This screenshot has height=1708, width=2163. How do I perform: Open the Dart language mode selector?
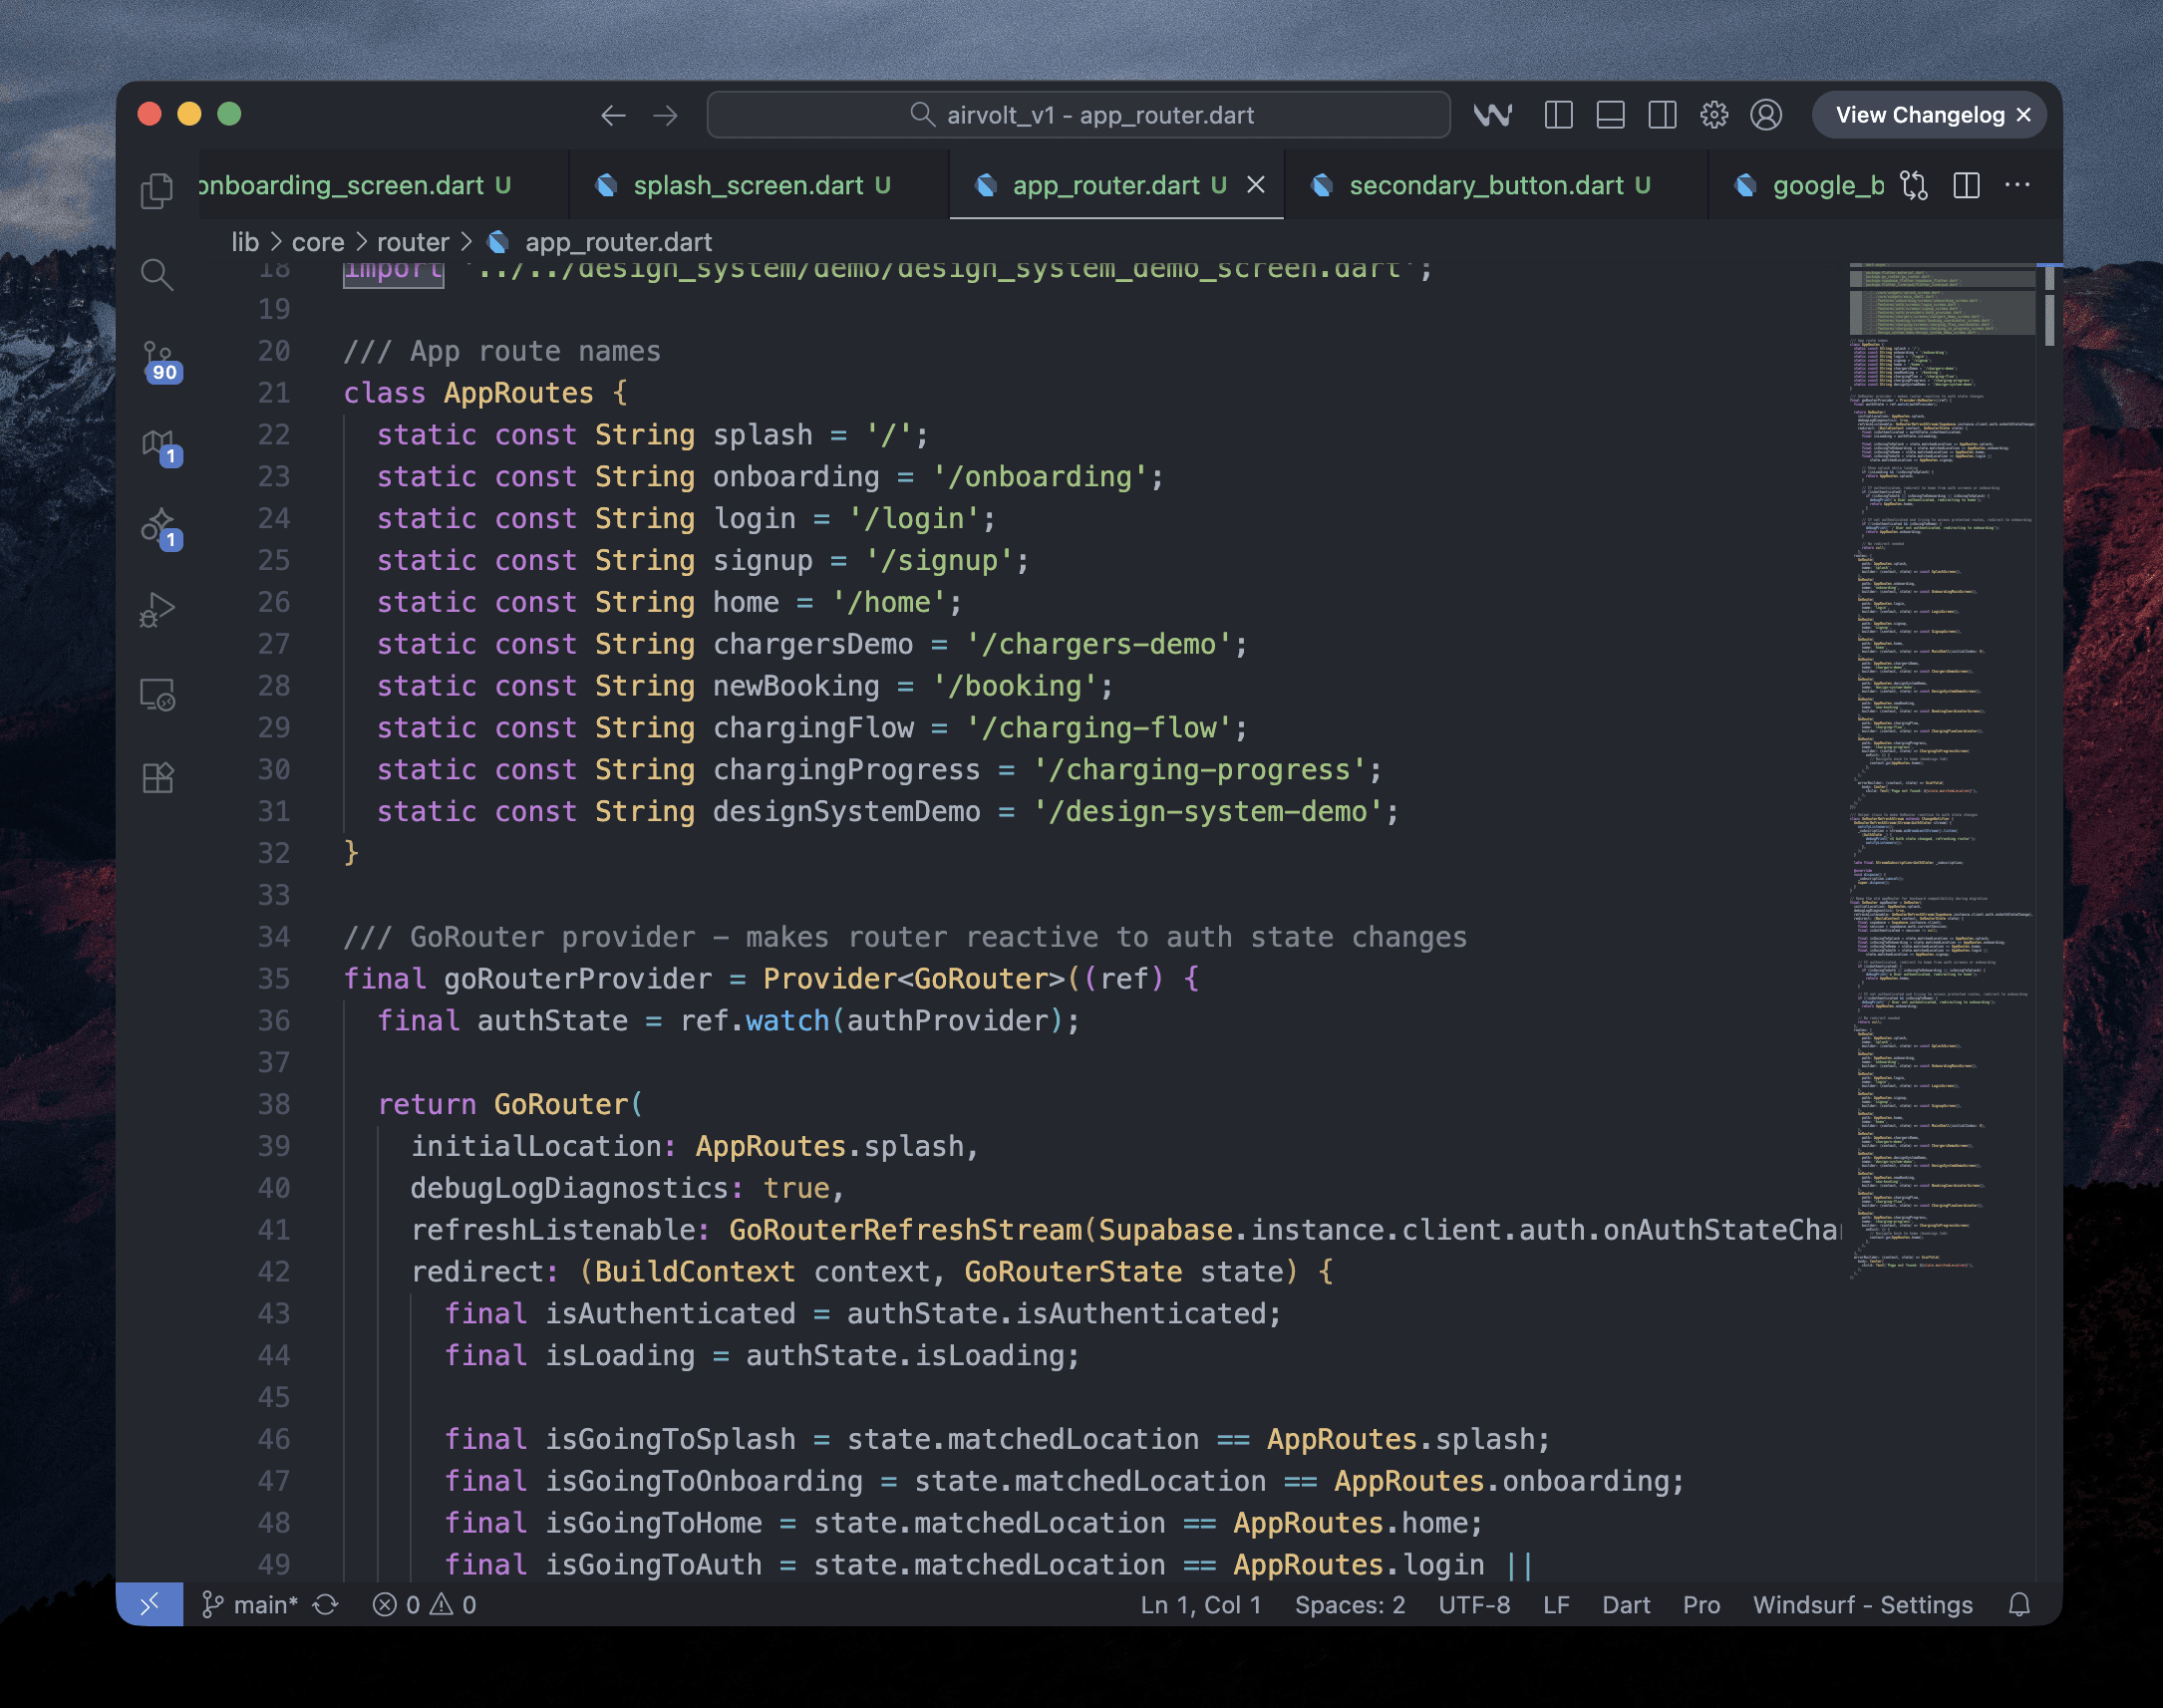(1625, 1604)
